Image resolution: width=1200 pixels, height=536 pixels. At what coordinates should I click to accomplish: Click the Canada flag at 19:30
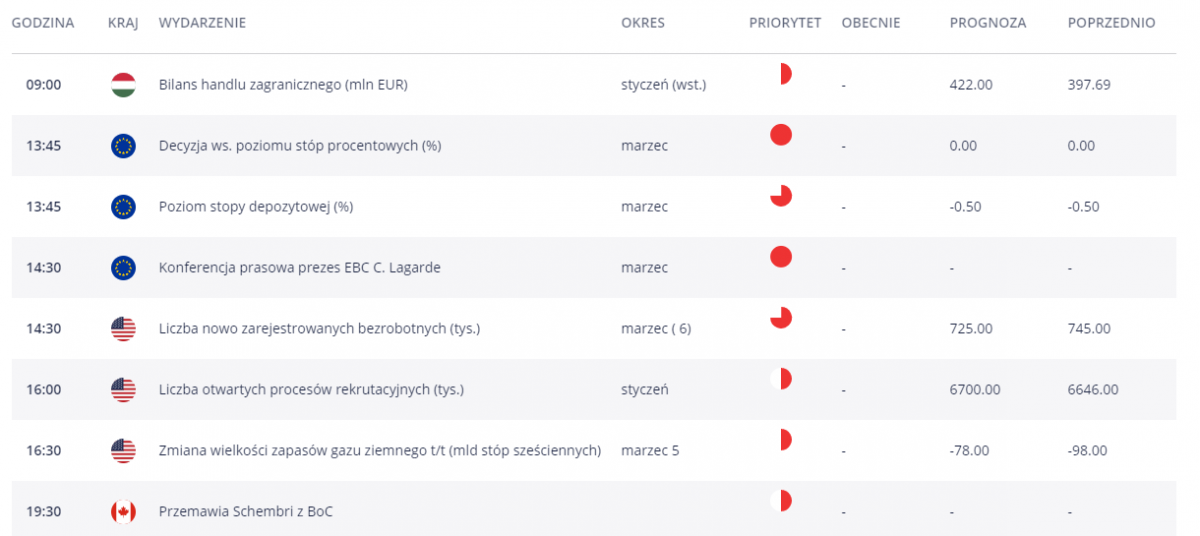(x=123, y=512)
